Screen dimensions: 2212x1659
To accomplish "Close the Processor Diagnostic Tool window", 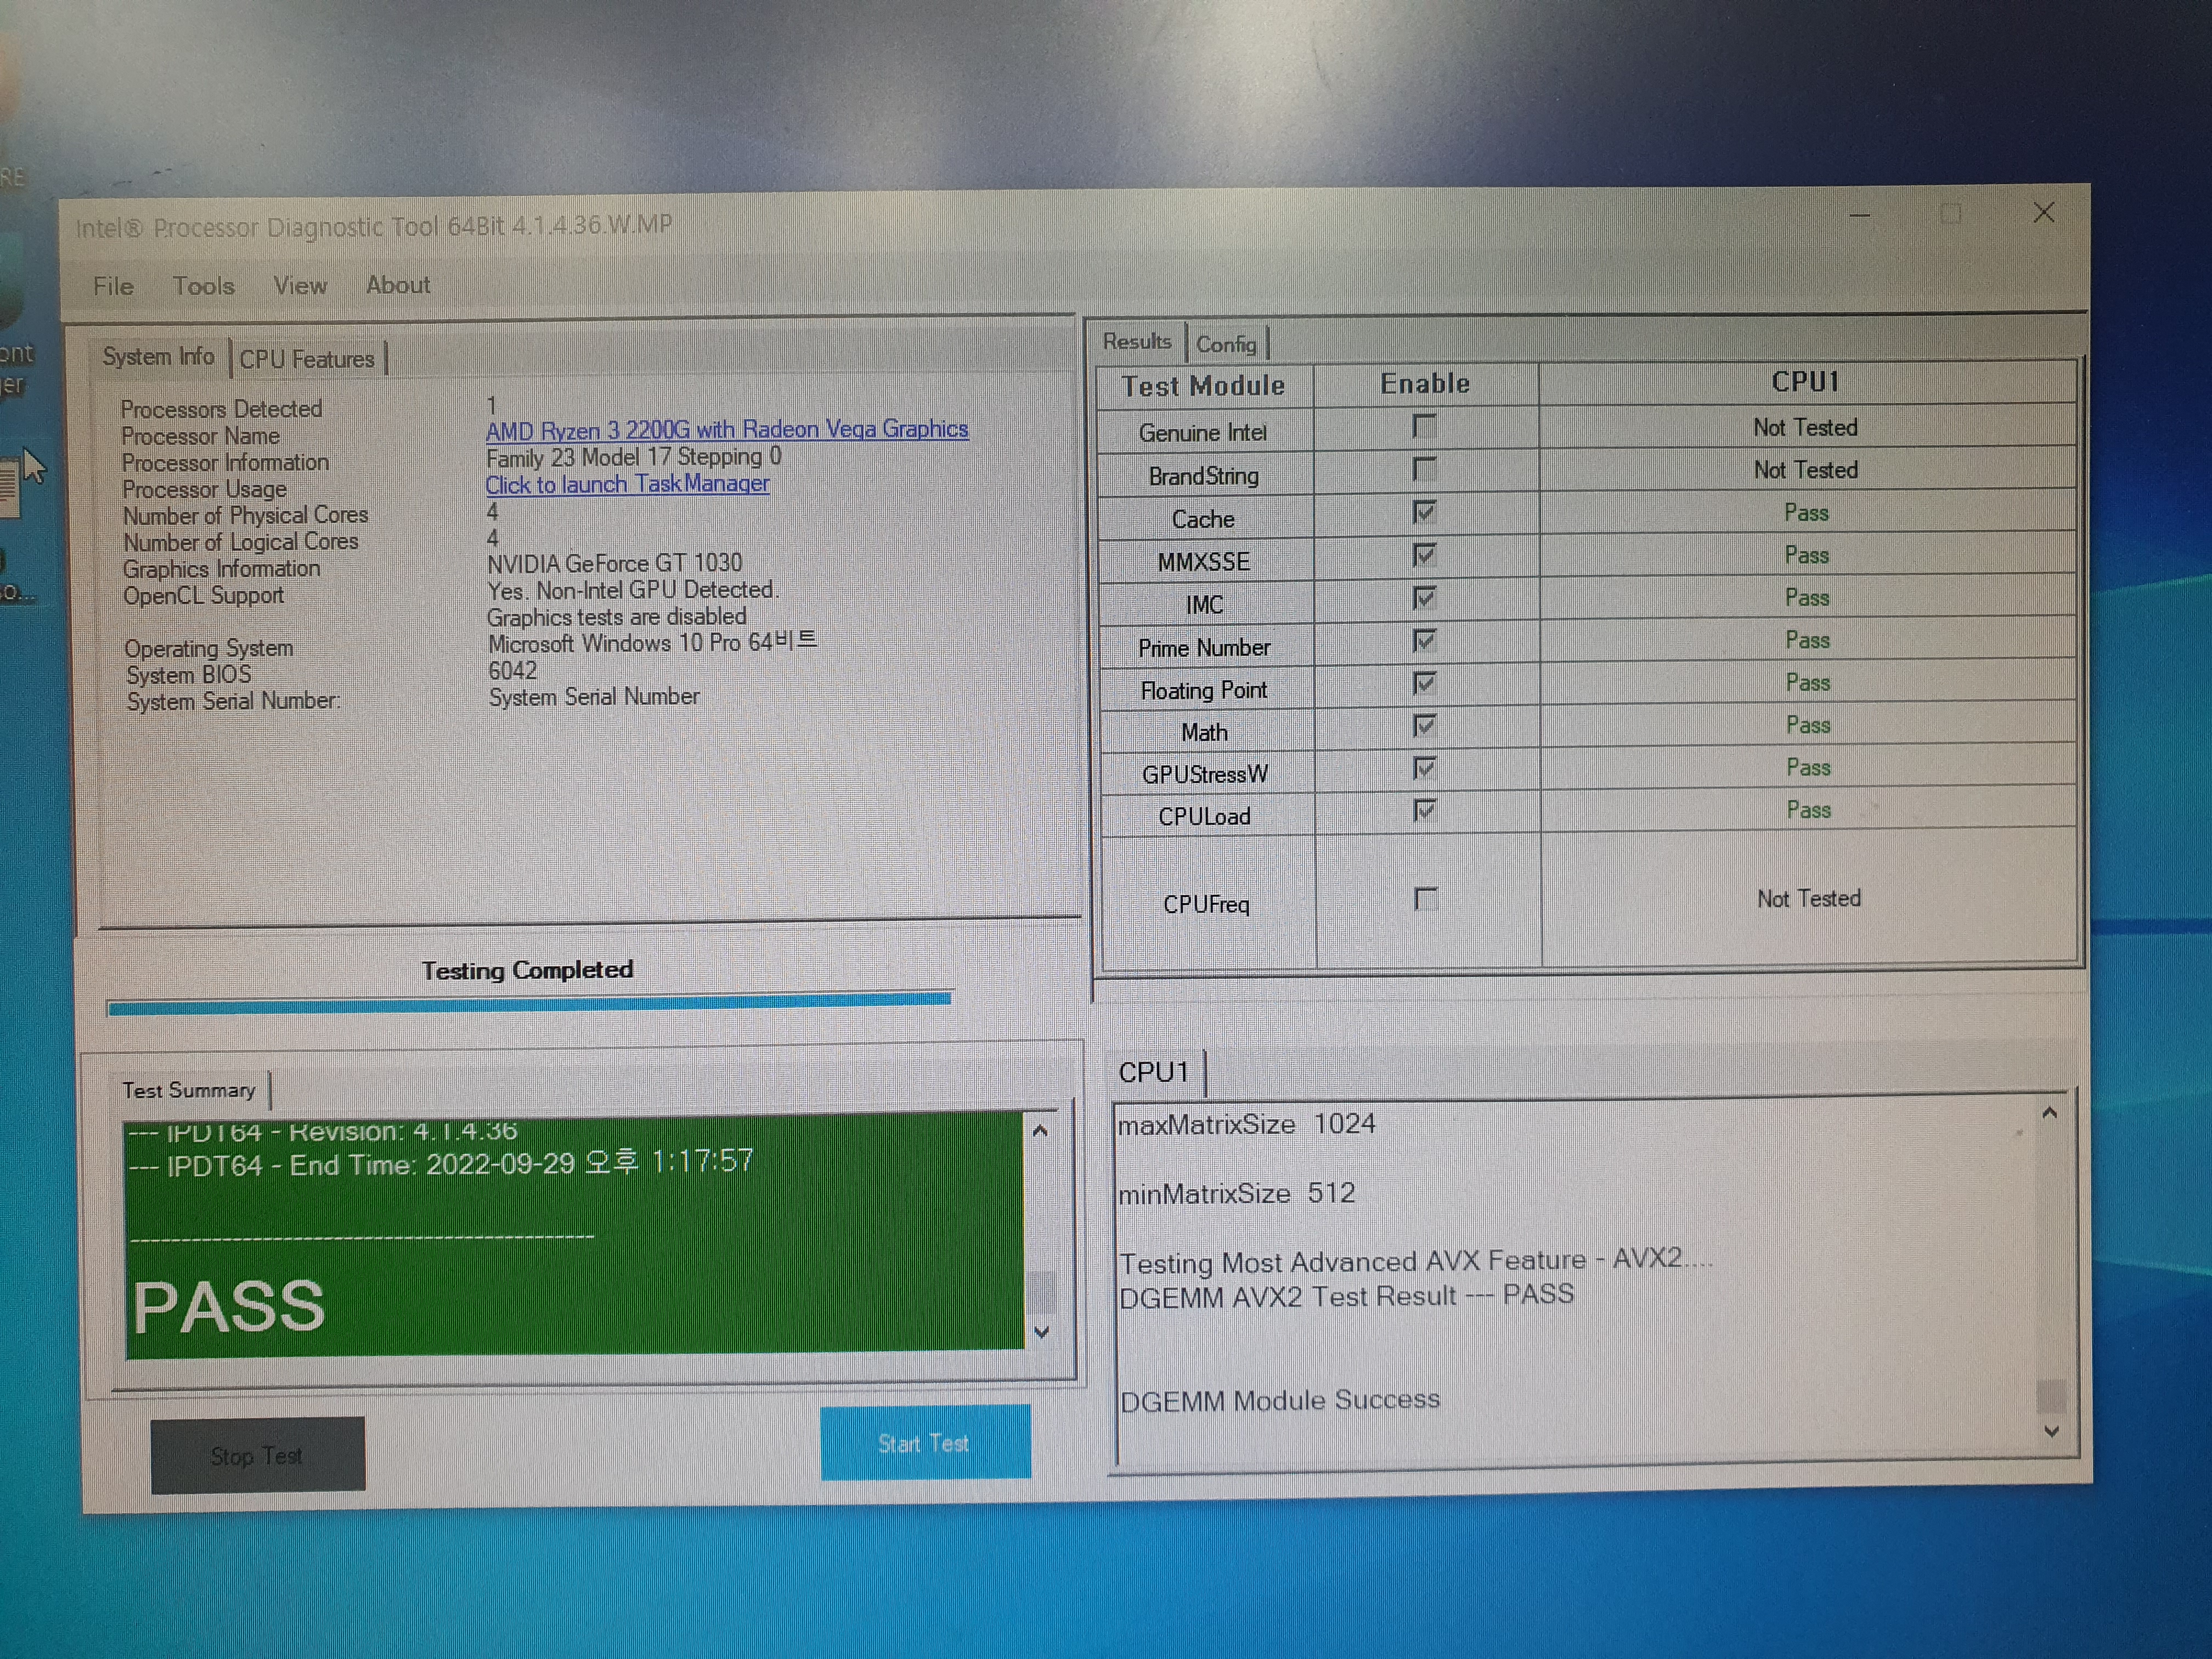I will point(2043,212).
